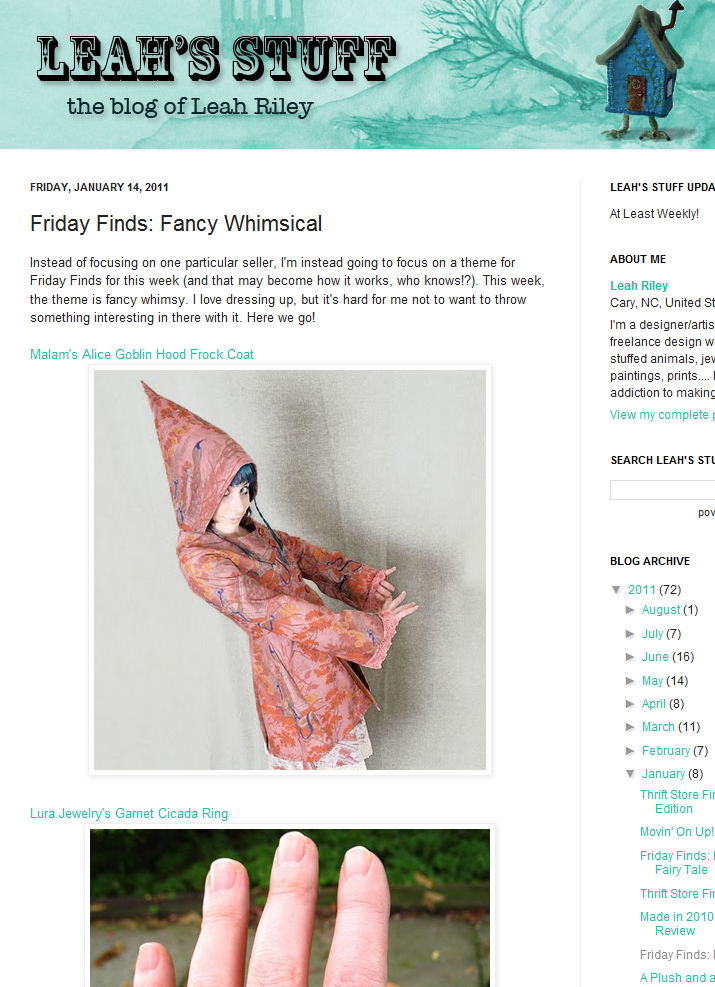Collapse the January archive triangle
The height and width of the screenshot is (987, 715).
630,774
